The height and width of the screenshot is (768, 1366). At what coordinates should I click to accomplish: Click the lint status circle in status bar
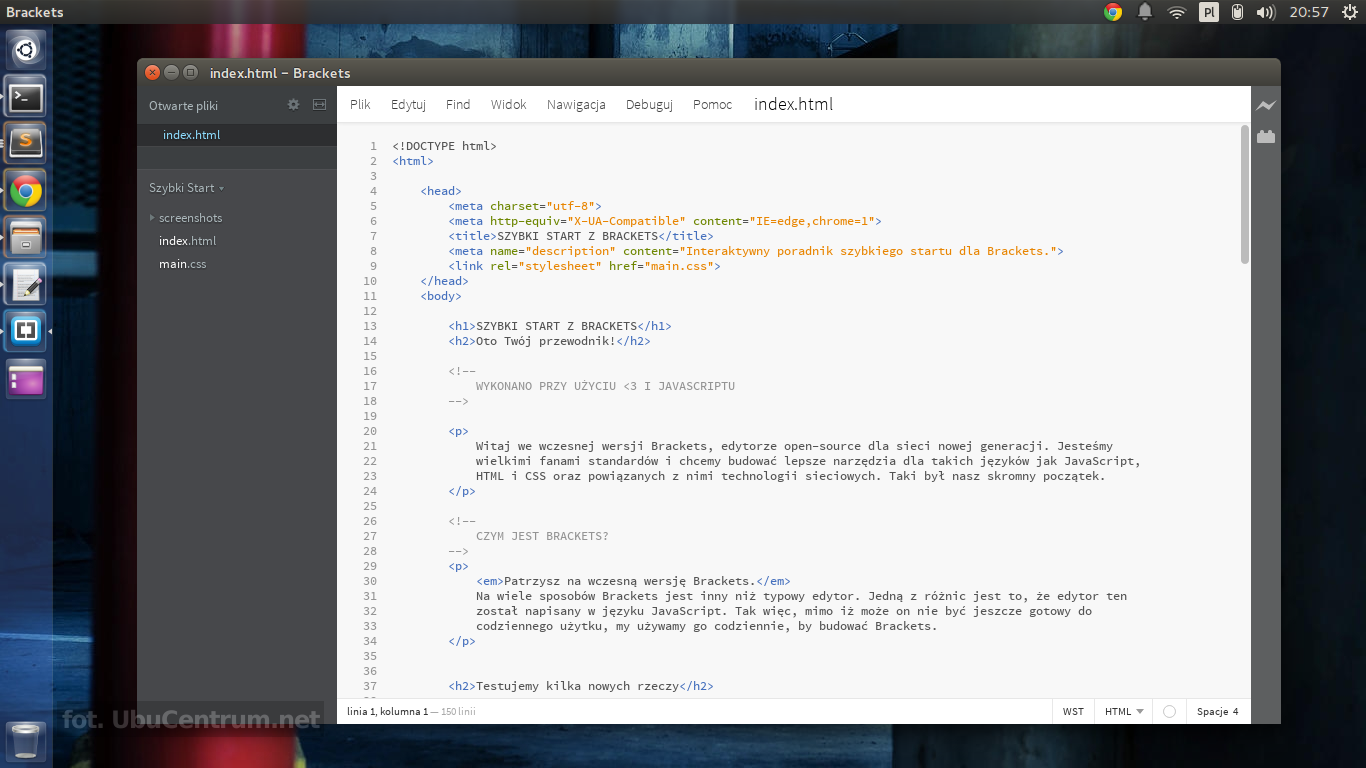coord(1168,711)
